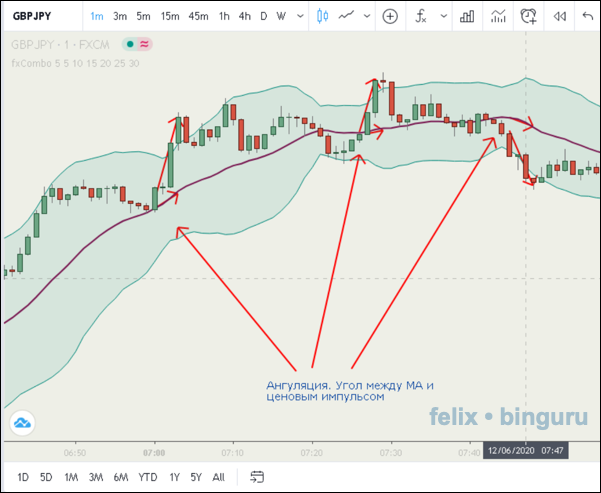This screenshot has width=601, height=493.
Task: Select the 1m timeframe
Action: click(96, 16)
